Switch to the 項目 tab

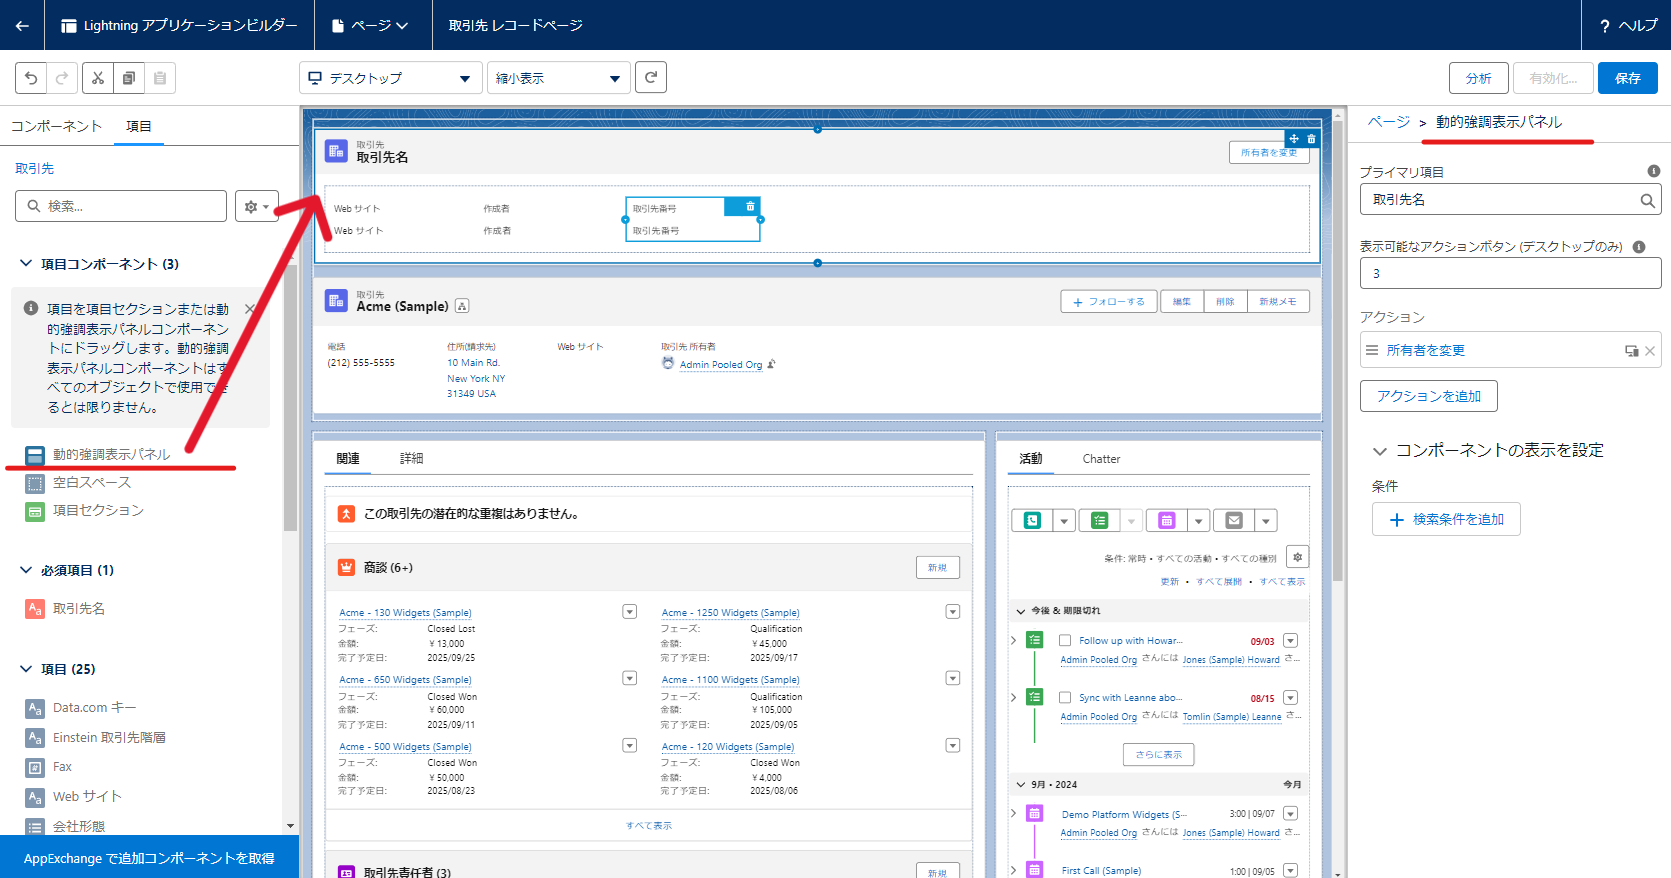(139, 126)
